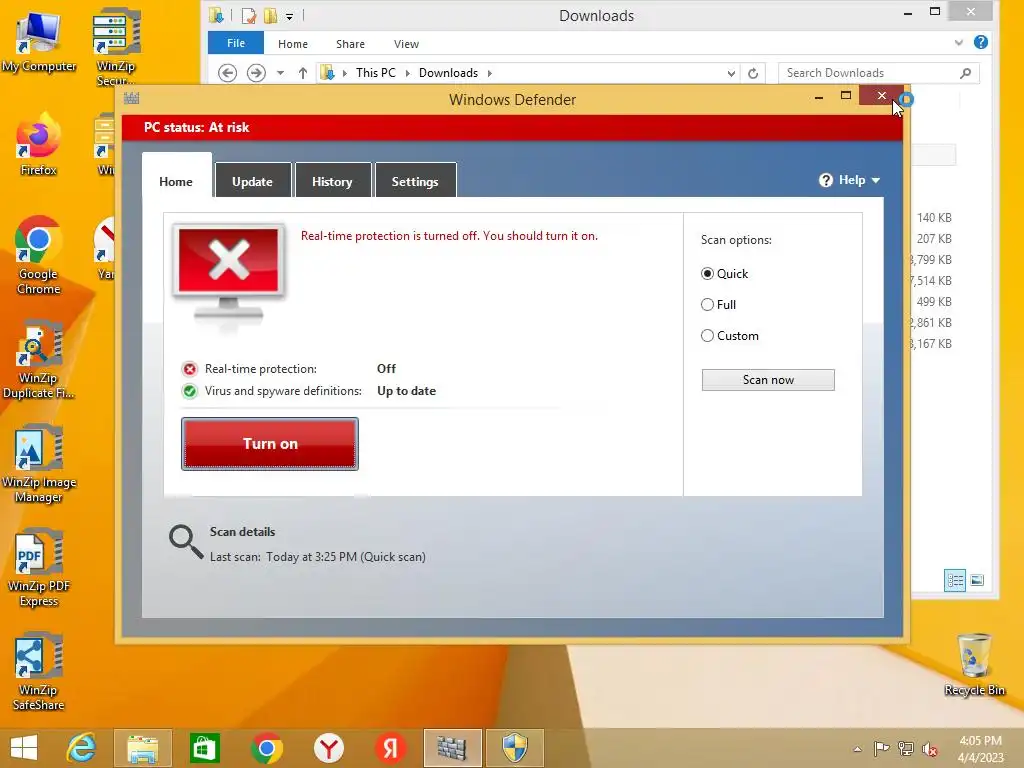This screenshot has width=1024, height=768.
Task: Open red Yandex icon on taskbar
Action: pos(391,748)
